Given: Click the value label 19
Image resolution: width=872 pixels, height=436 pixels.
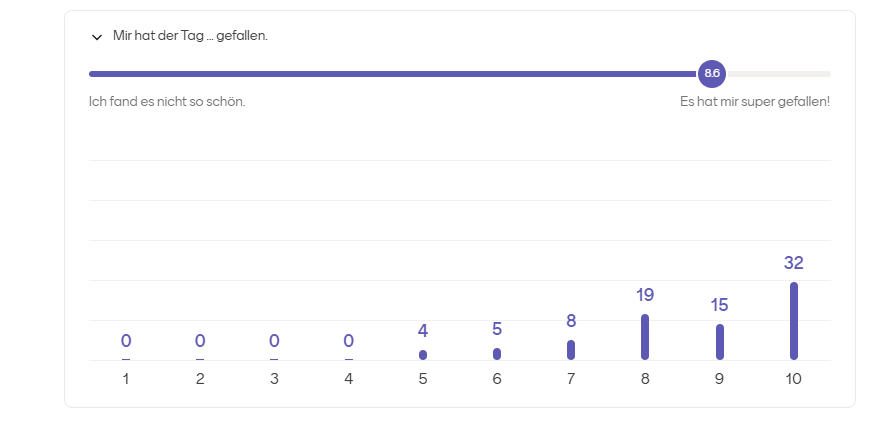Looking at the screenshot, I should [645, 295].
